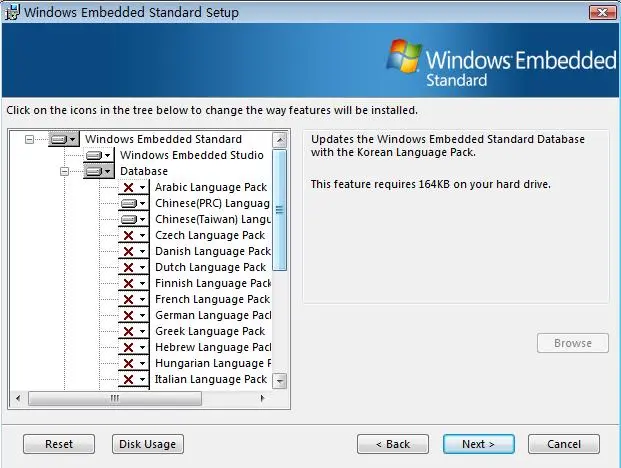The width and height of the screenshot is (621, 468).
Task: Click the vertical scrollbar thumb in feature tree
Action: coord(280,210)
